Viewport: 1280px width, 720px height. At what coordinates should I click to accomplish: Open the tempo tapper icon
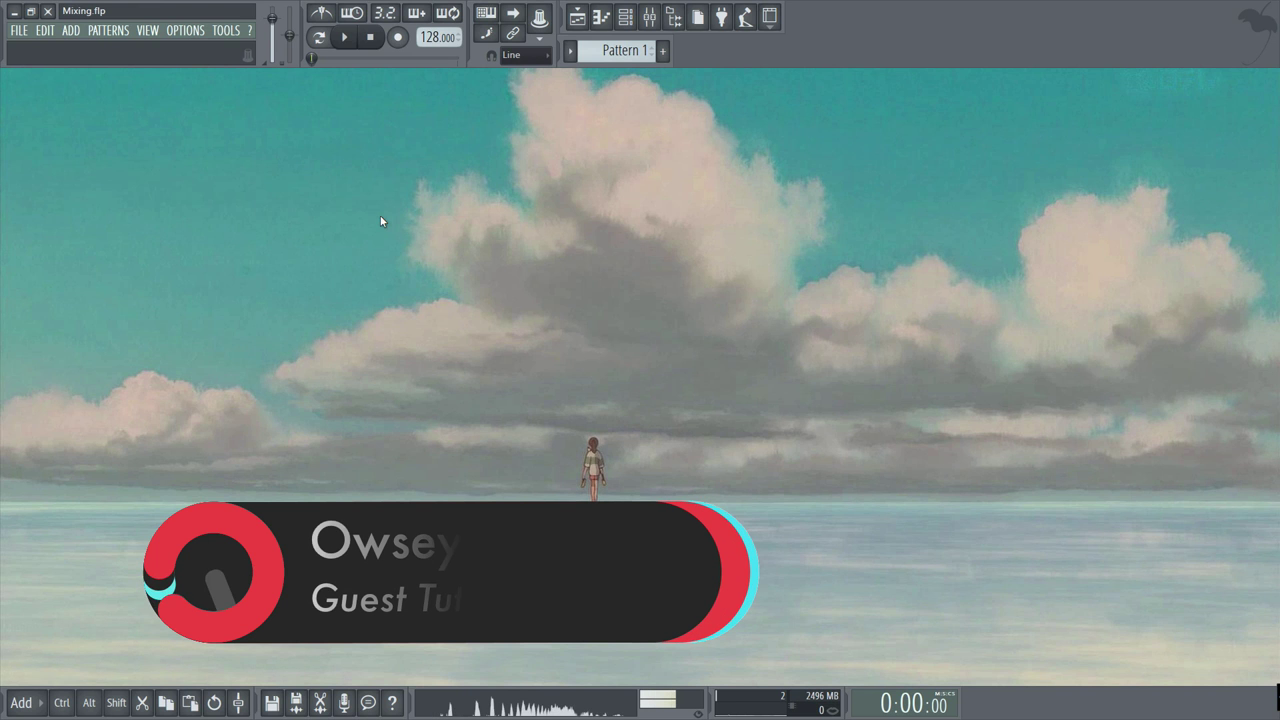pos(745,17)
